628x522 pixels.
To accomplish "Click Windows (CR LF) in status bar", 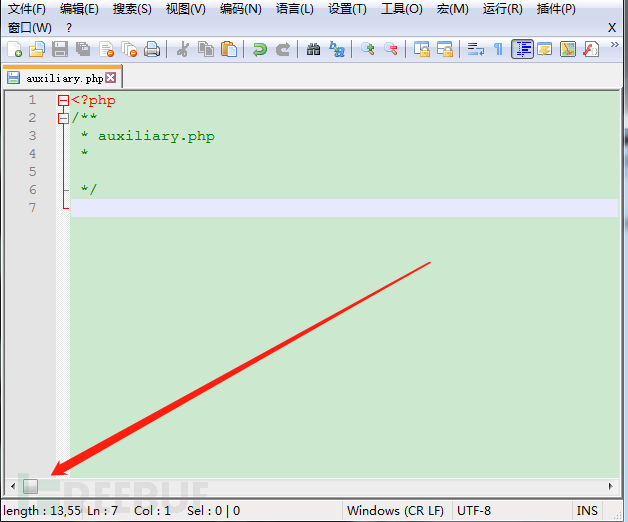I will click(395, 510).
